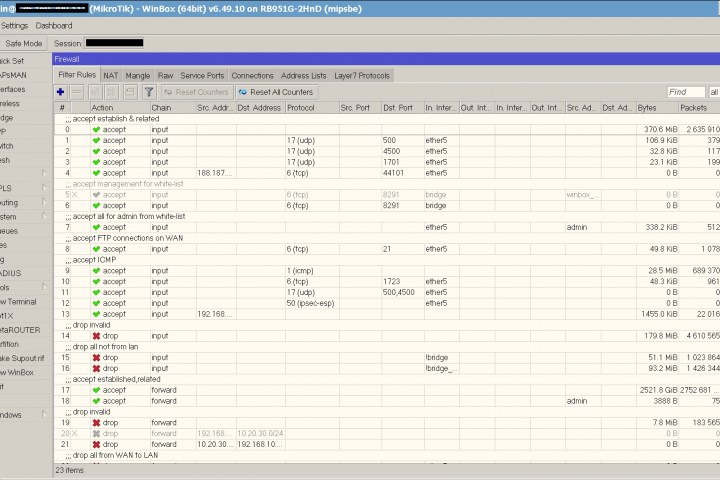
Task: Open the Dashboard menu
Action: [54, 26]
